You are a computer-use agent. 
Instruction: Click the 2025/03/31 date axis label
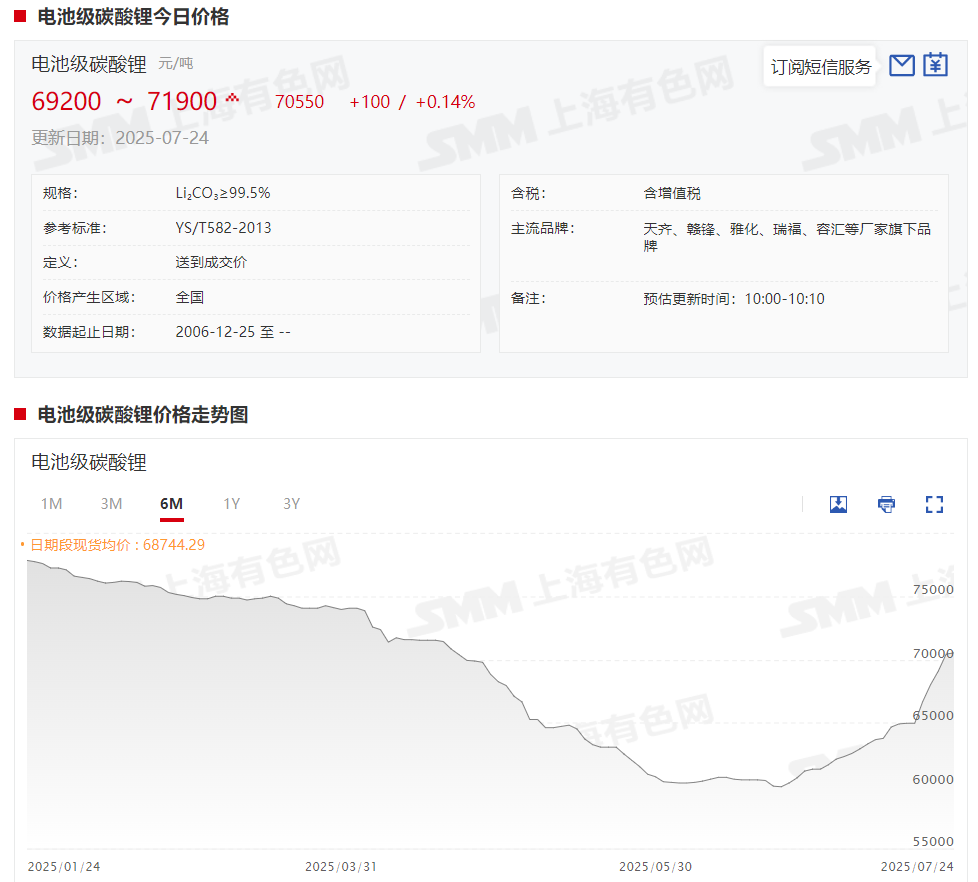(341, 866)
